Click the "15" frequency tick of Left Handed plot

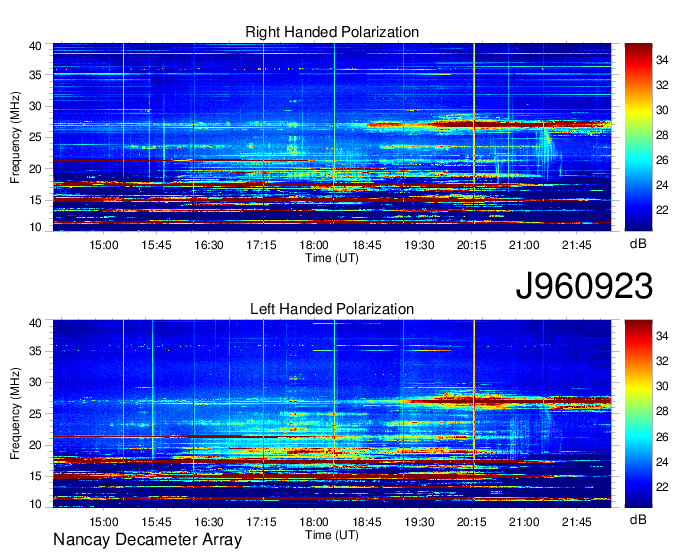click(x=36, y=476)
